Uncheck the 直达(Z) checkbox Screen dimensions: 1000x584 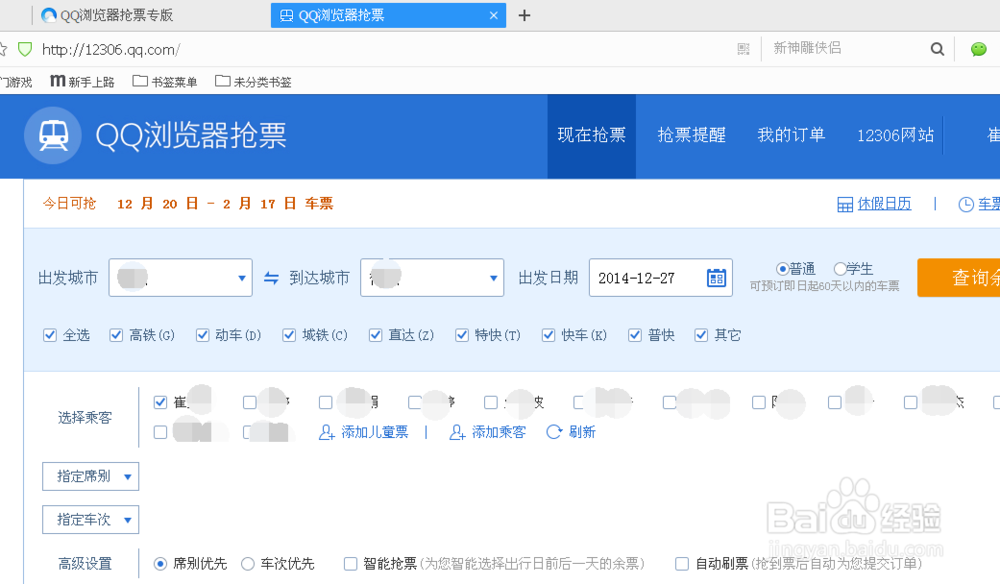point(376,335)
